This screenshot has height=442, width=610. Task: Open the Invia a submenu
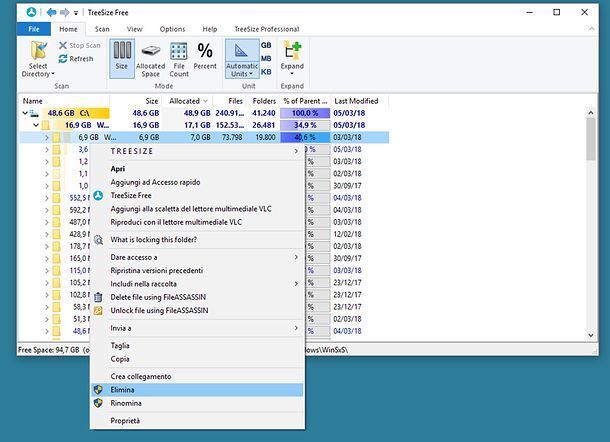coord(197,328)
